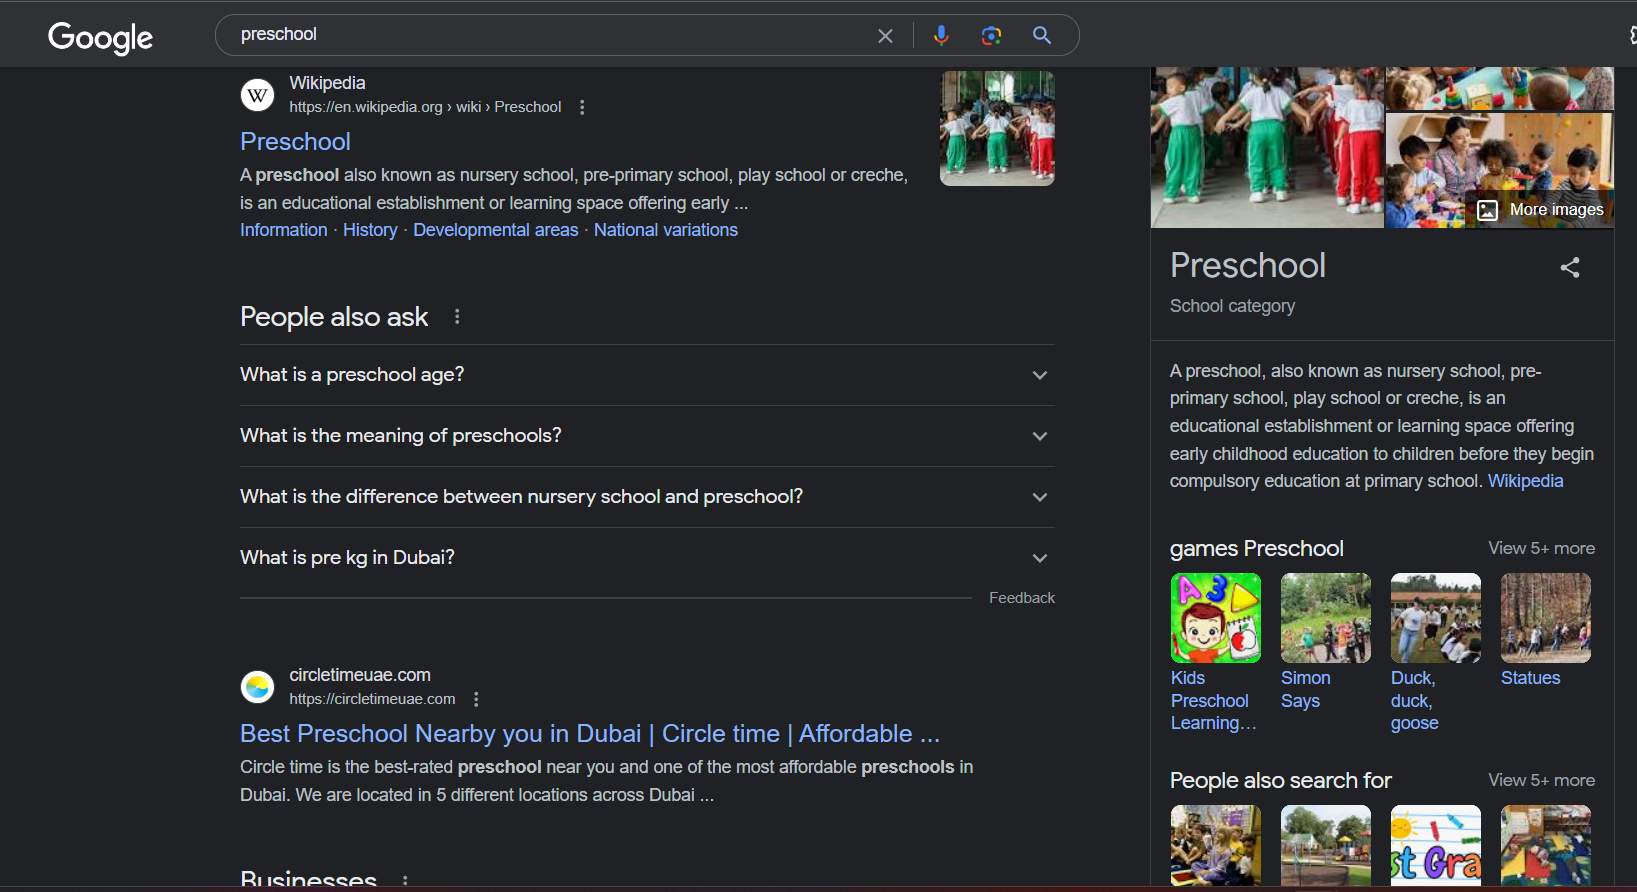Image resolution: width=1637 pixels, height=892 pixels.
Task: Click the games Preschool section heading
Action: pos(1257,548)
